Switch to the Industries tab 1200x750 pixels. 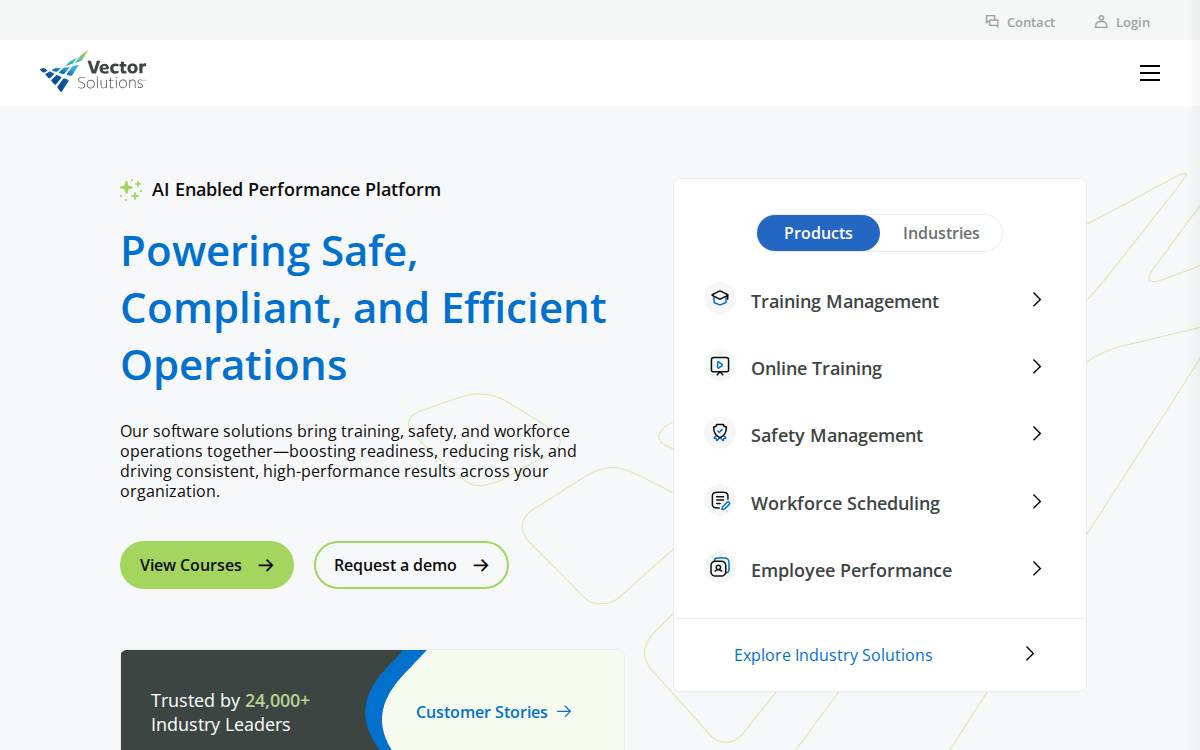pyautogui.click(x=941, y=233)
